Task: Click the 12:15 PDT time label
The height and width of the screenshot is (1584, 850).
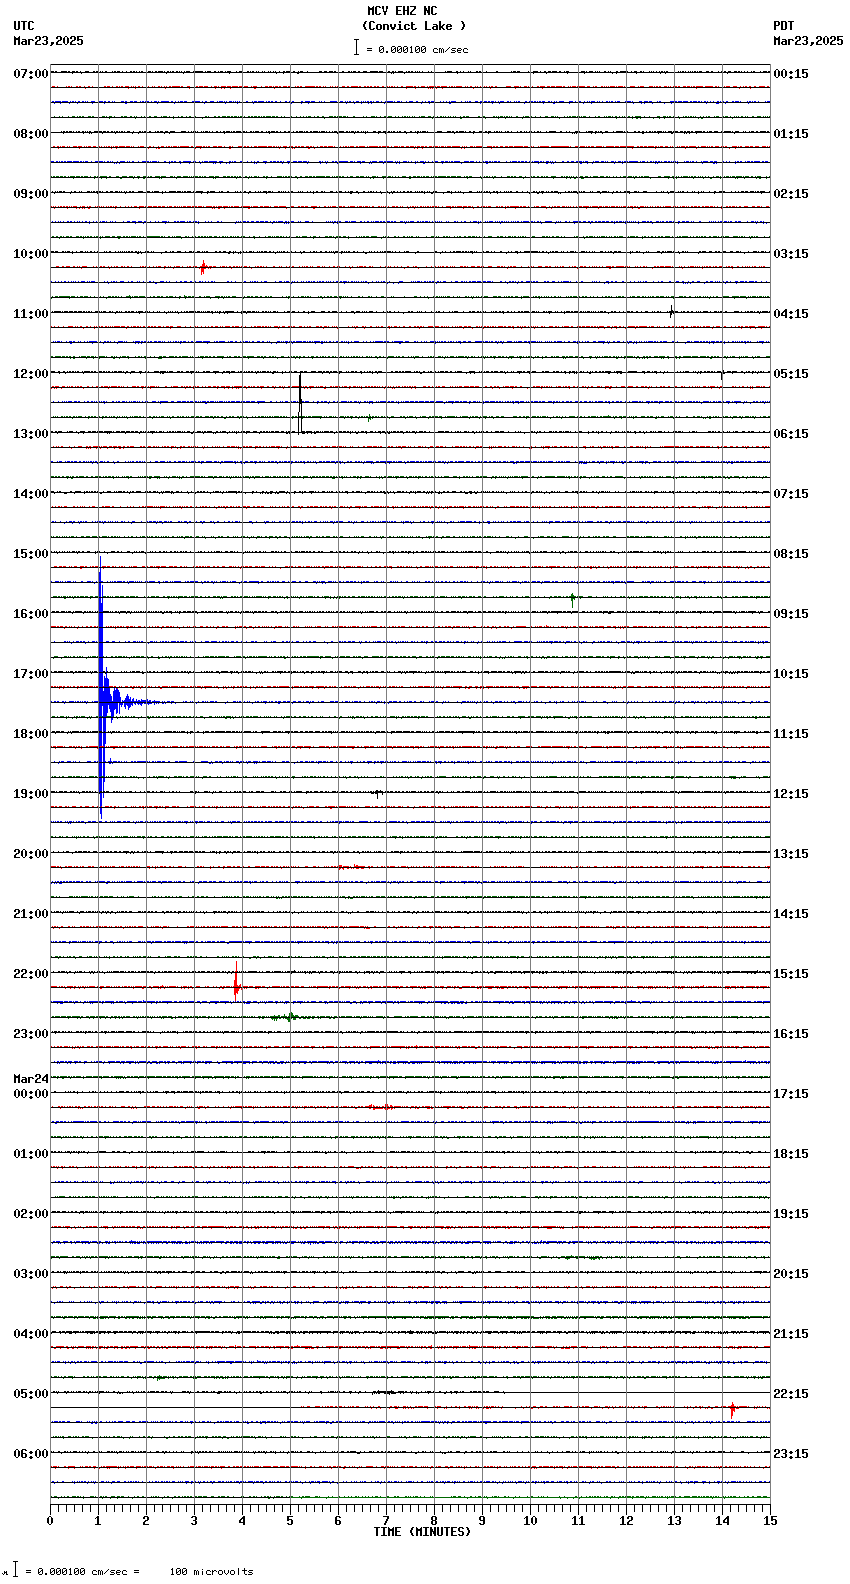Action: (791, 794)
